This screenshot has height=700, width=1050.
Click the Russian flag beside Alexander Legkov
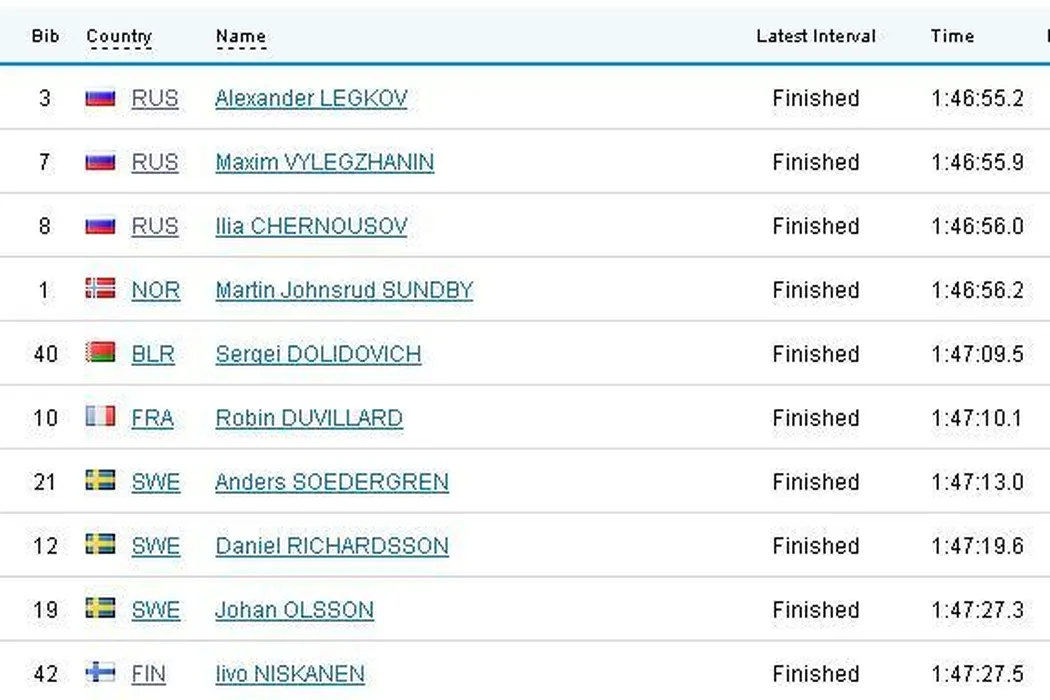pos(100,98)
